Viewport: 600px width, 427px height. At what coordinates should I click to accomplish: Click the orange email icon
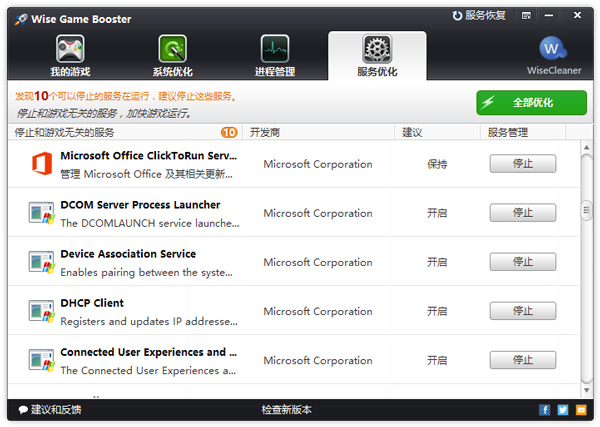[x=581, y=410]
